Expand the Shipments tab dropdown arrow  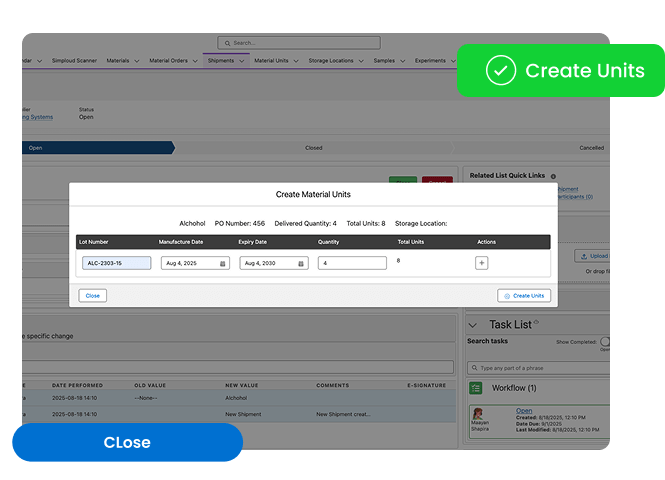click(242, 61)
